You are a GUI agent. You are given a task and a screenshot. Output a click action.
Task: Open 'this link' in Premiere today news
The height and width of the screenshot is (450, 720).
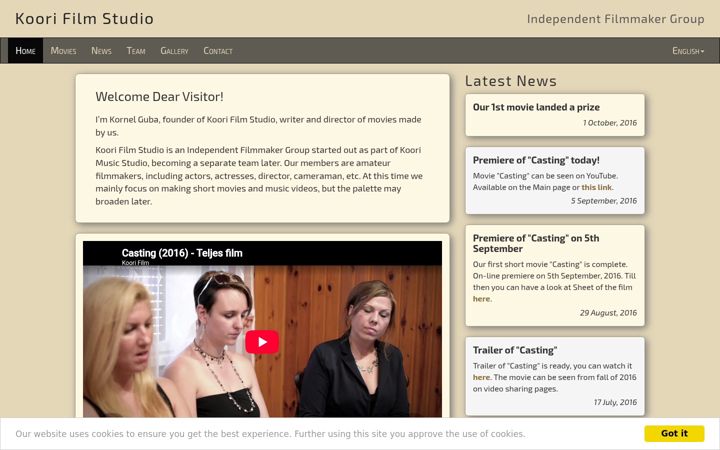coord(596,187)
